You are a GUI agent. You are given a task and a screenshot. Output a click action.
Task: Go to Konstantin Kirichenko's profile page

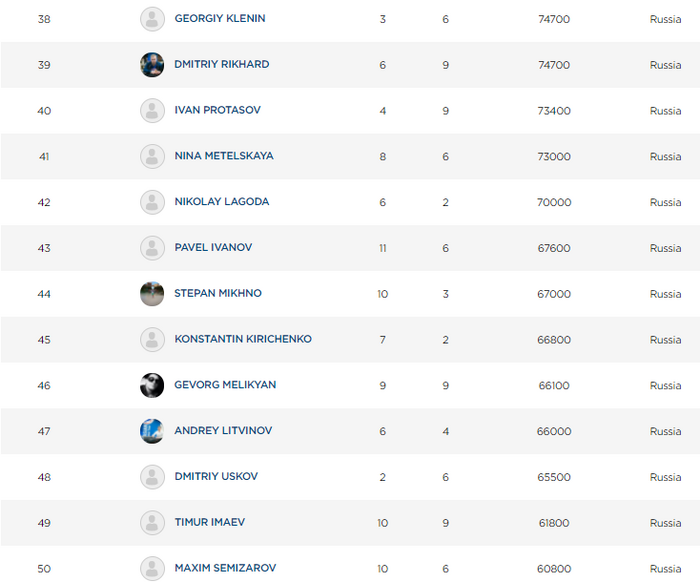point(243,339)
